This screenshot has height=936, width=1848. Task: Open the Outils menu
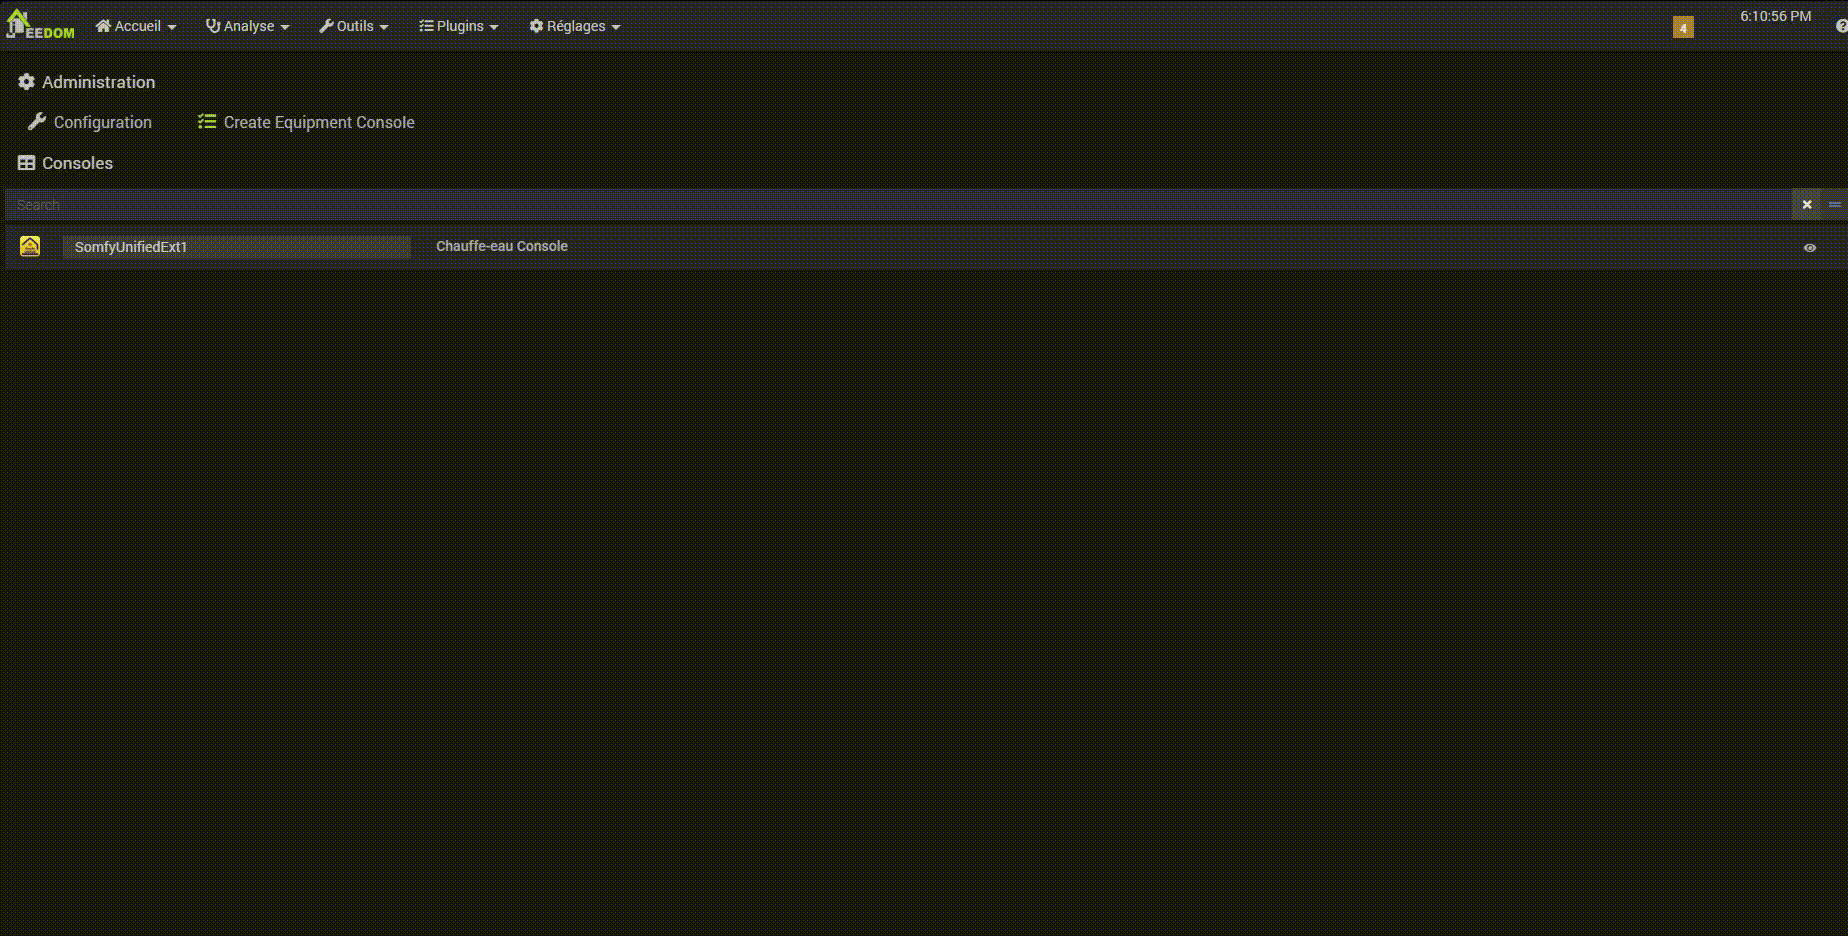pyautogui.click(x=353, y=26)
